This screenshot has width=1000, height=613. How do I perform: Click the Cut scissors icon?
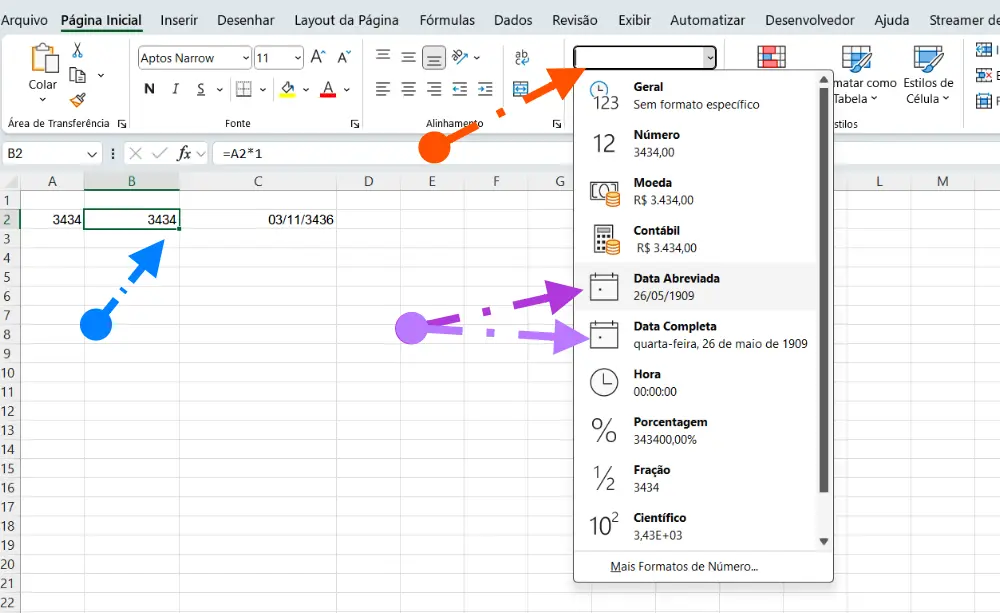point(77,51)
